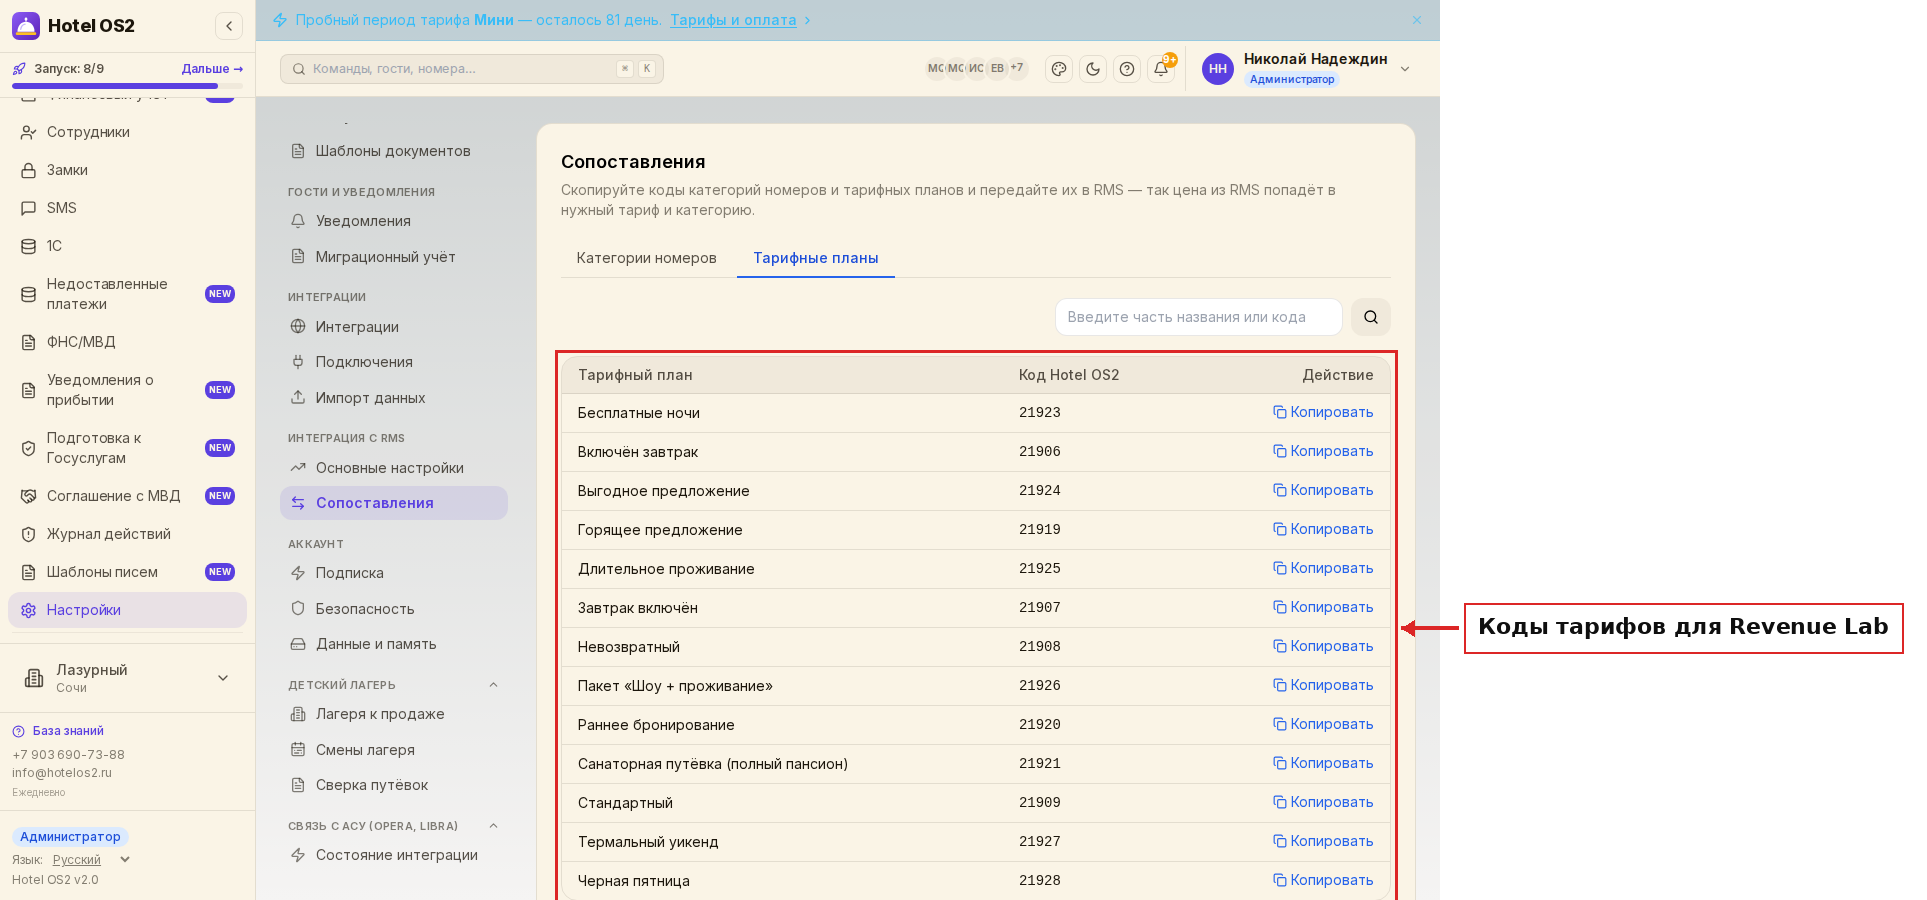Screen dimensions: 1927x900
Task: Click the search magnifier button beside the code filter
Action: point(1371,317)
